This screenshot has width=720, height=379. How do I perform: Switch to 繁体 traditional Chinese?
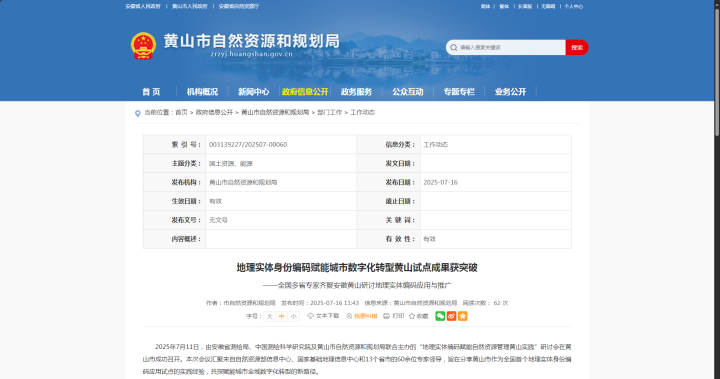504,6
